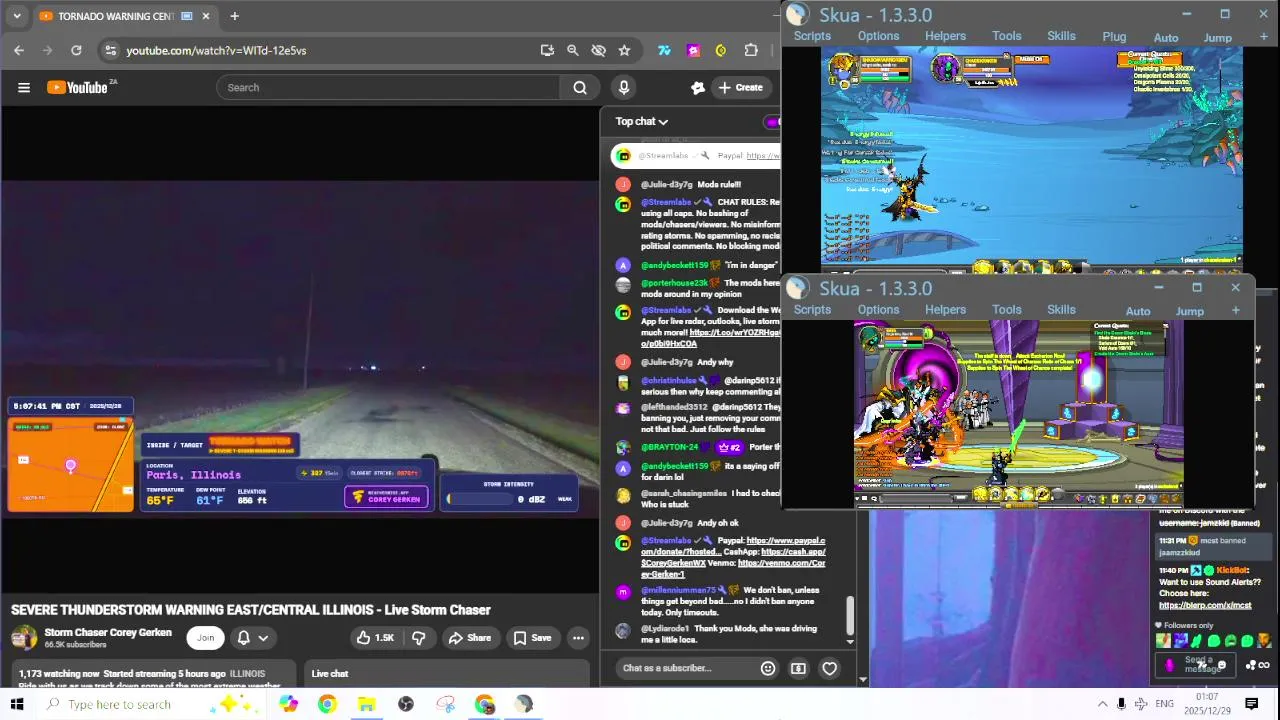Open Options menu in lower Skua window
The image size is (1280, 720).
(878, 310)
